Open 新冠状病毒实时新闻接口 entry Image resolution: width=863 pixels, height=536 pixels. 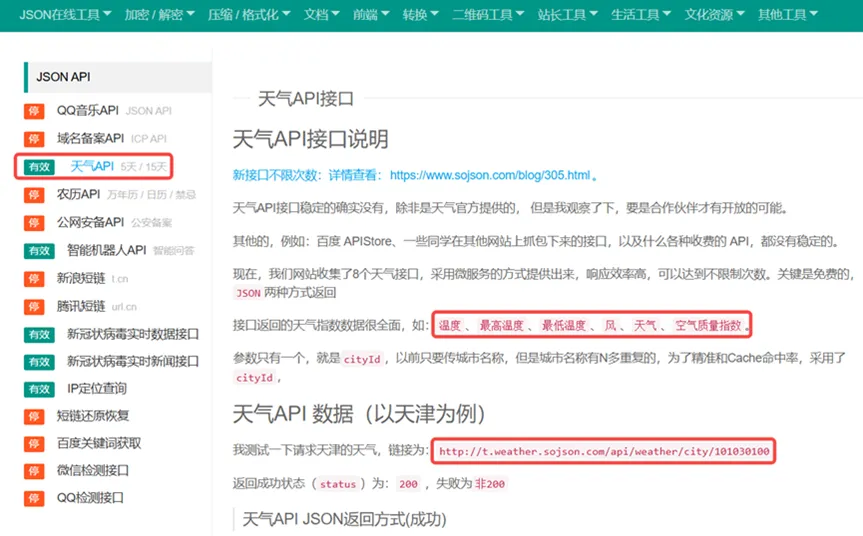pos(133,362)
